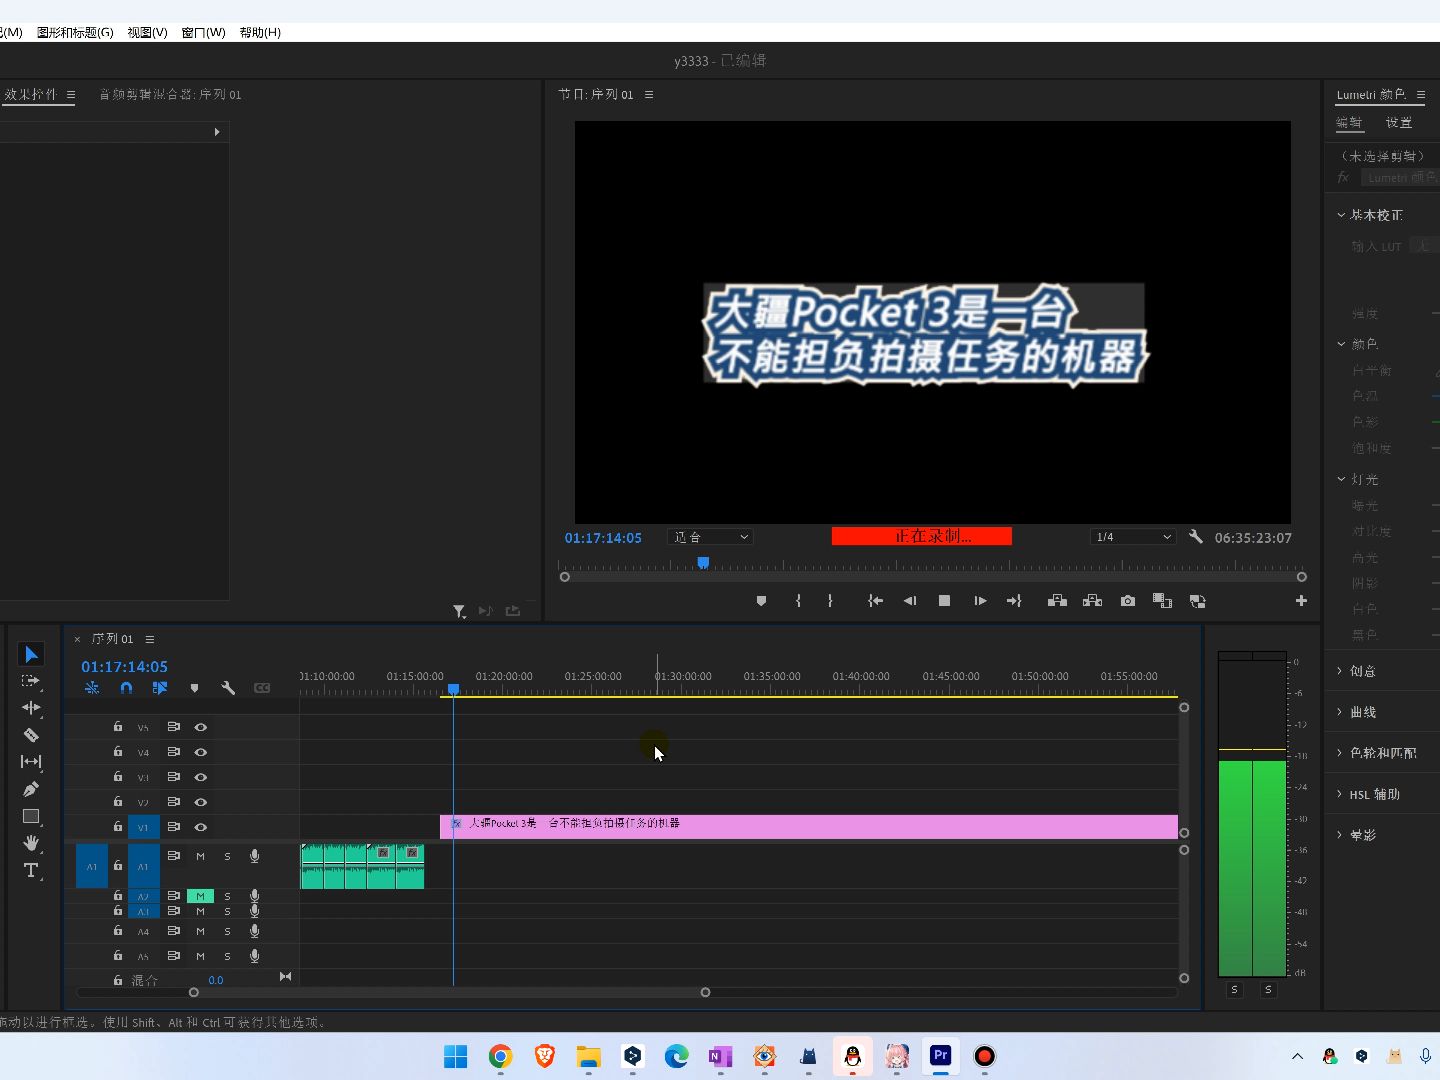Add marker in the timeline panel

click(194, 688)
